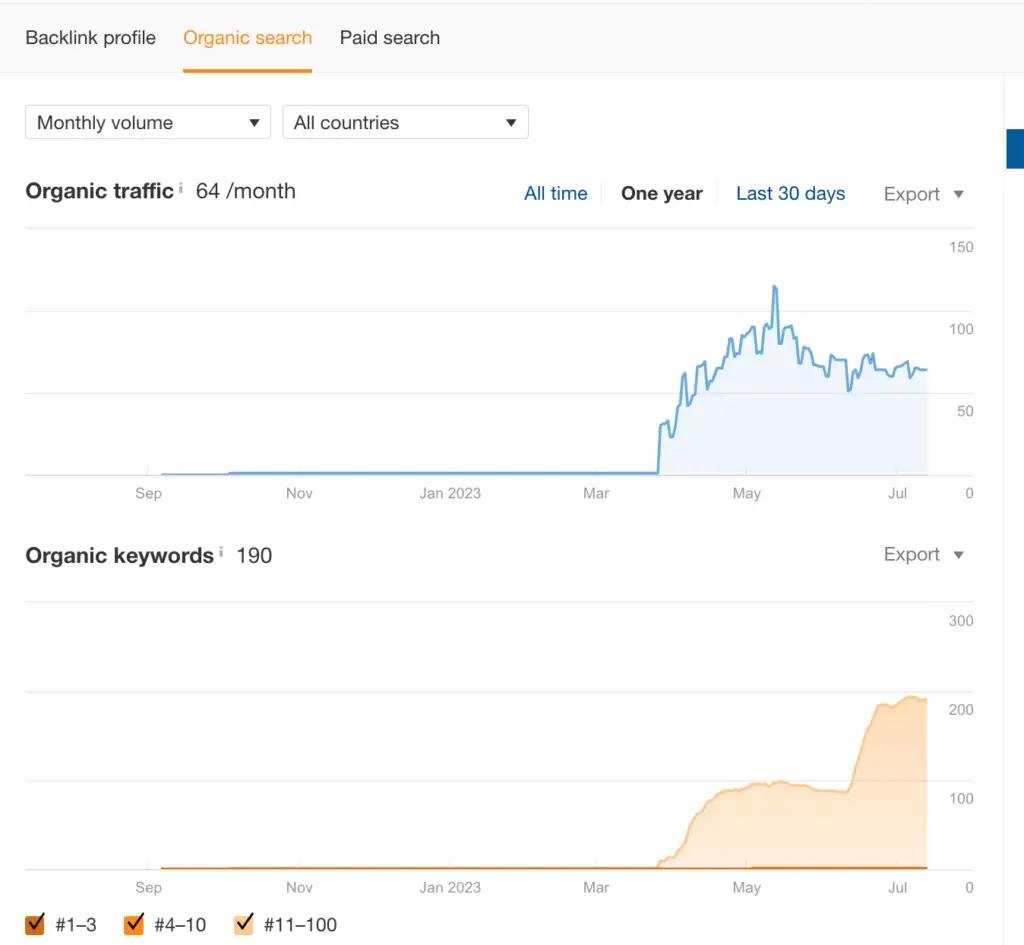Screen dimensions: 1024x945
Task: Switch to Last 30 days range
Action: [x=790, y=193]
